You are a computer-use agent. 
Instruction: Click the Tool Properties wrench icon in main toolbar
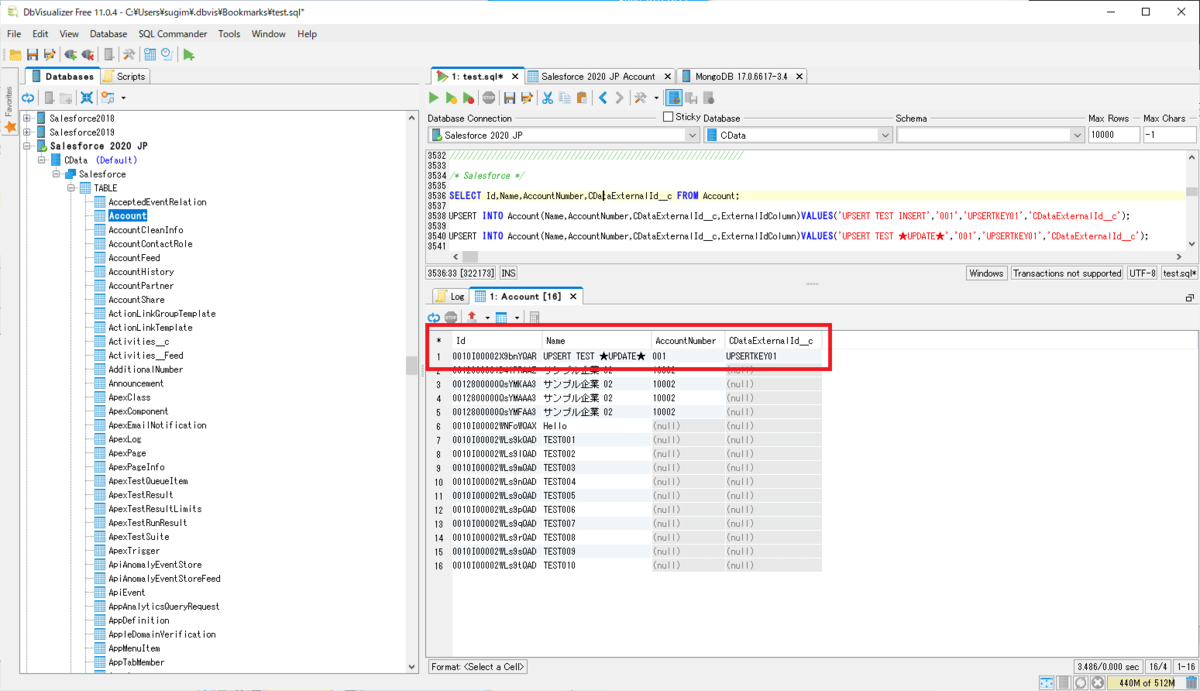pyautogui.click(x=129, y=55)
